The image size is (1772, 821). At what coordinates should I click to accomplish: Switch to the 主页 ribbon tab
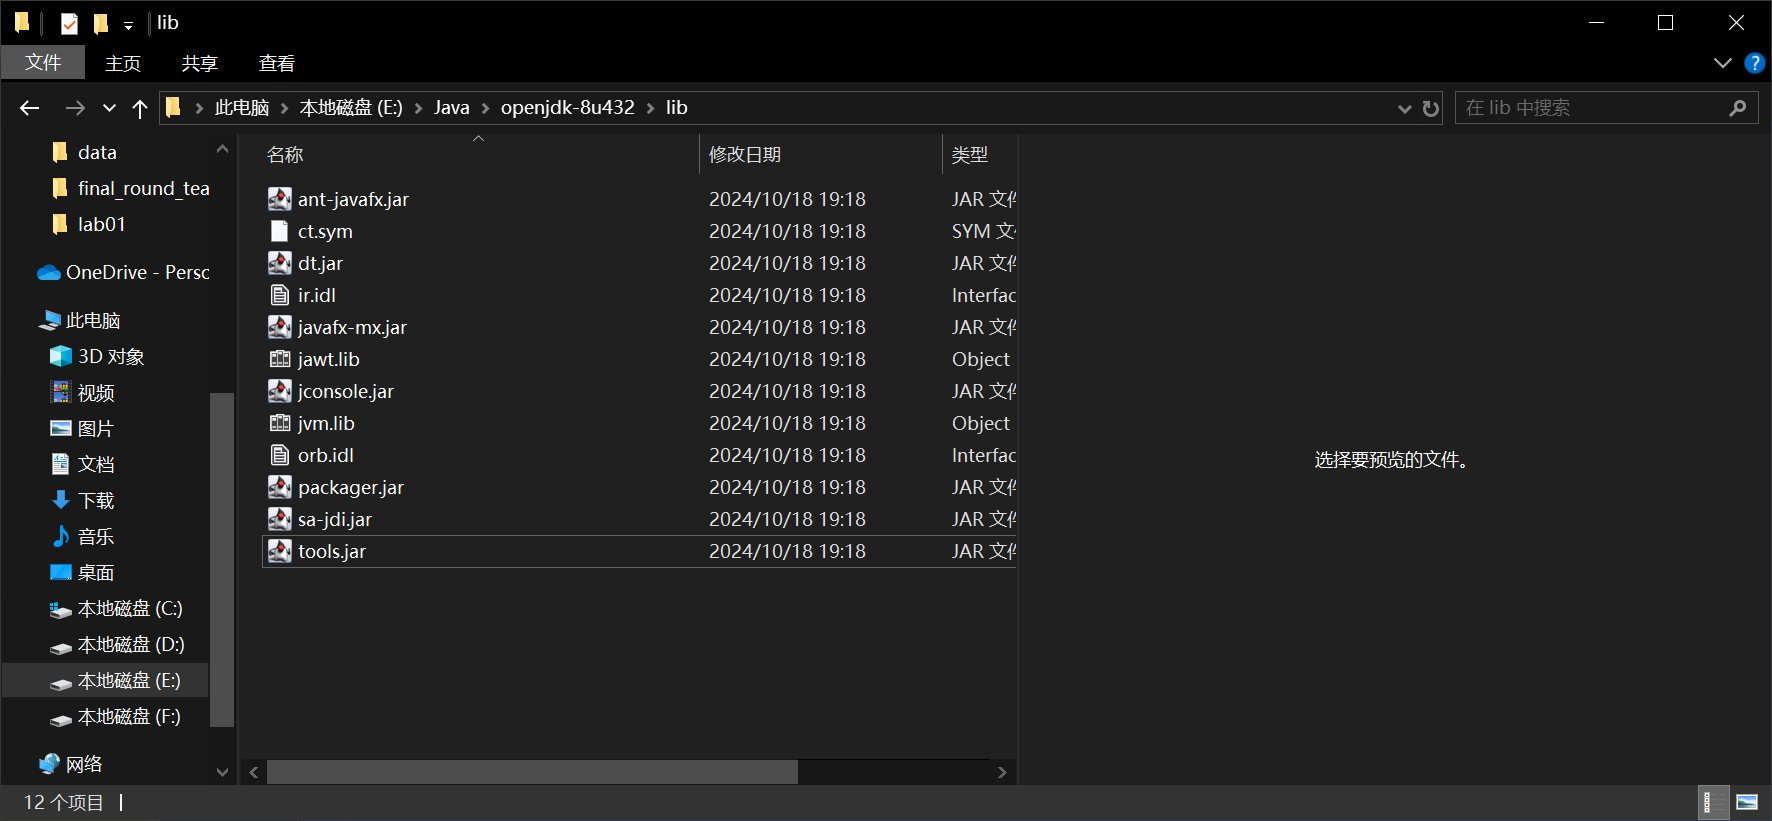pyautogui.click(x=123, y=63)
